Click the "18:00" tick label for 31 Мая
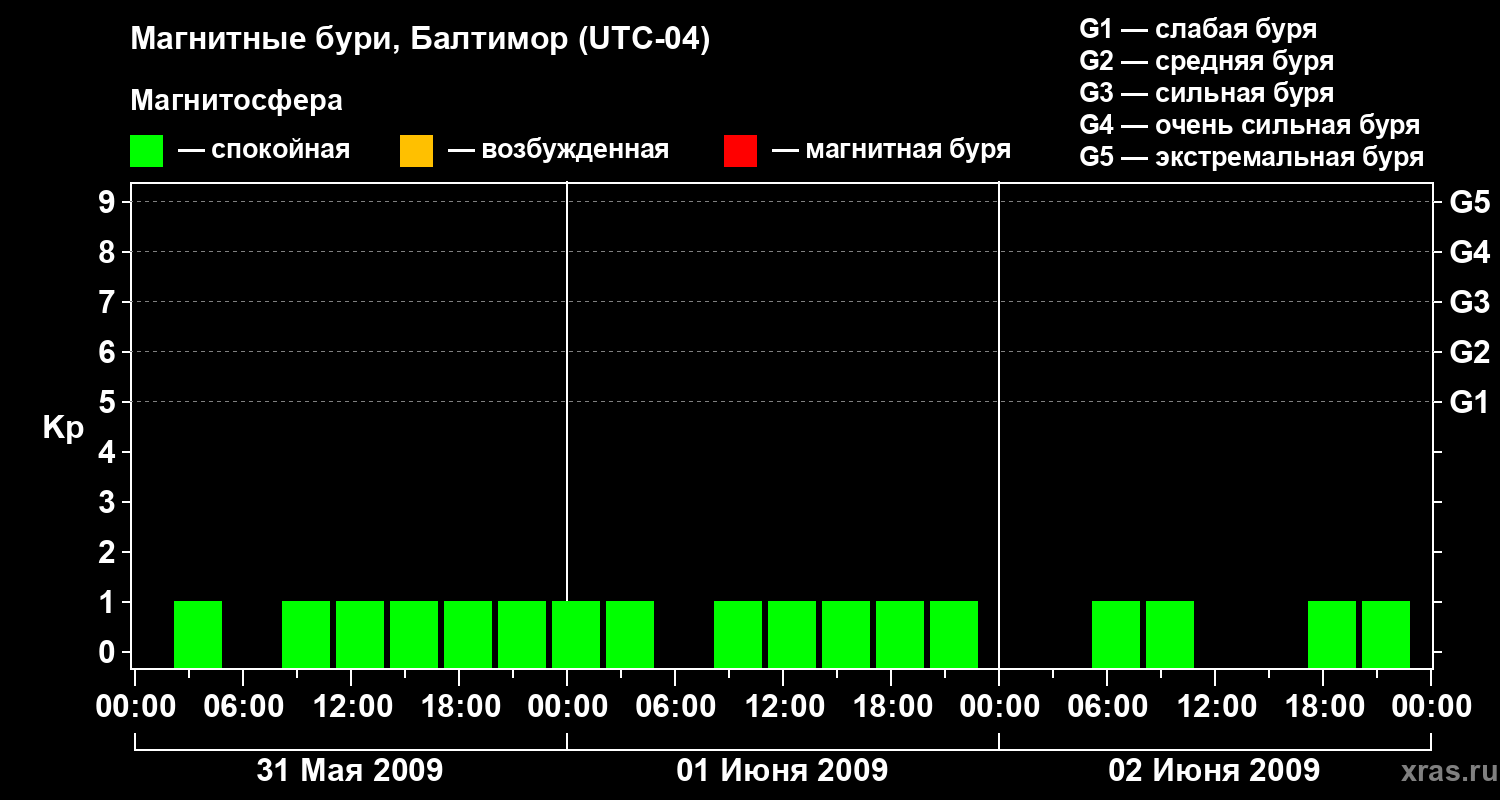The height and width of the screenshot is (800, 1500). click(459, 707)
